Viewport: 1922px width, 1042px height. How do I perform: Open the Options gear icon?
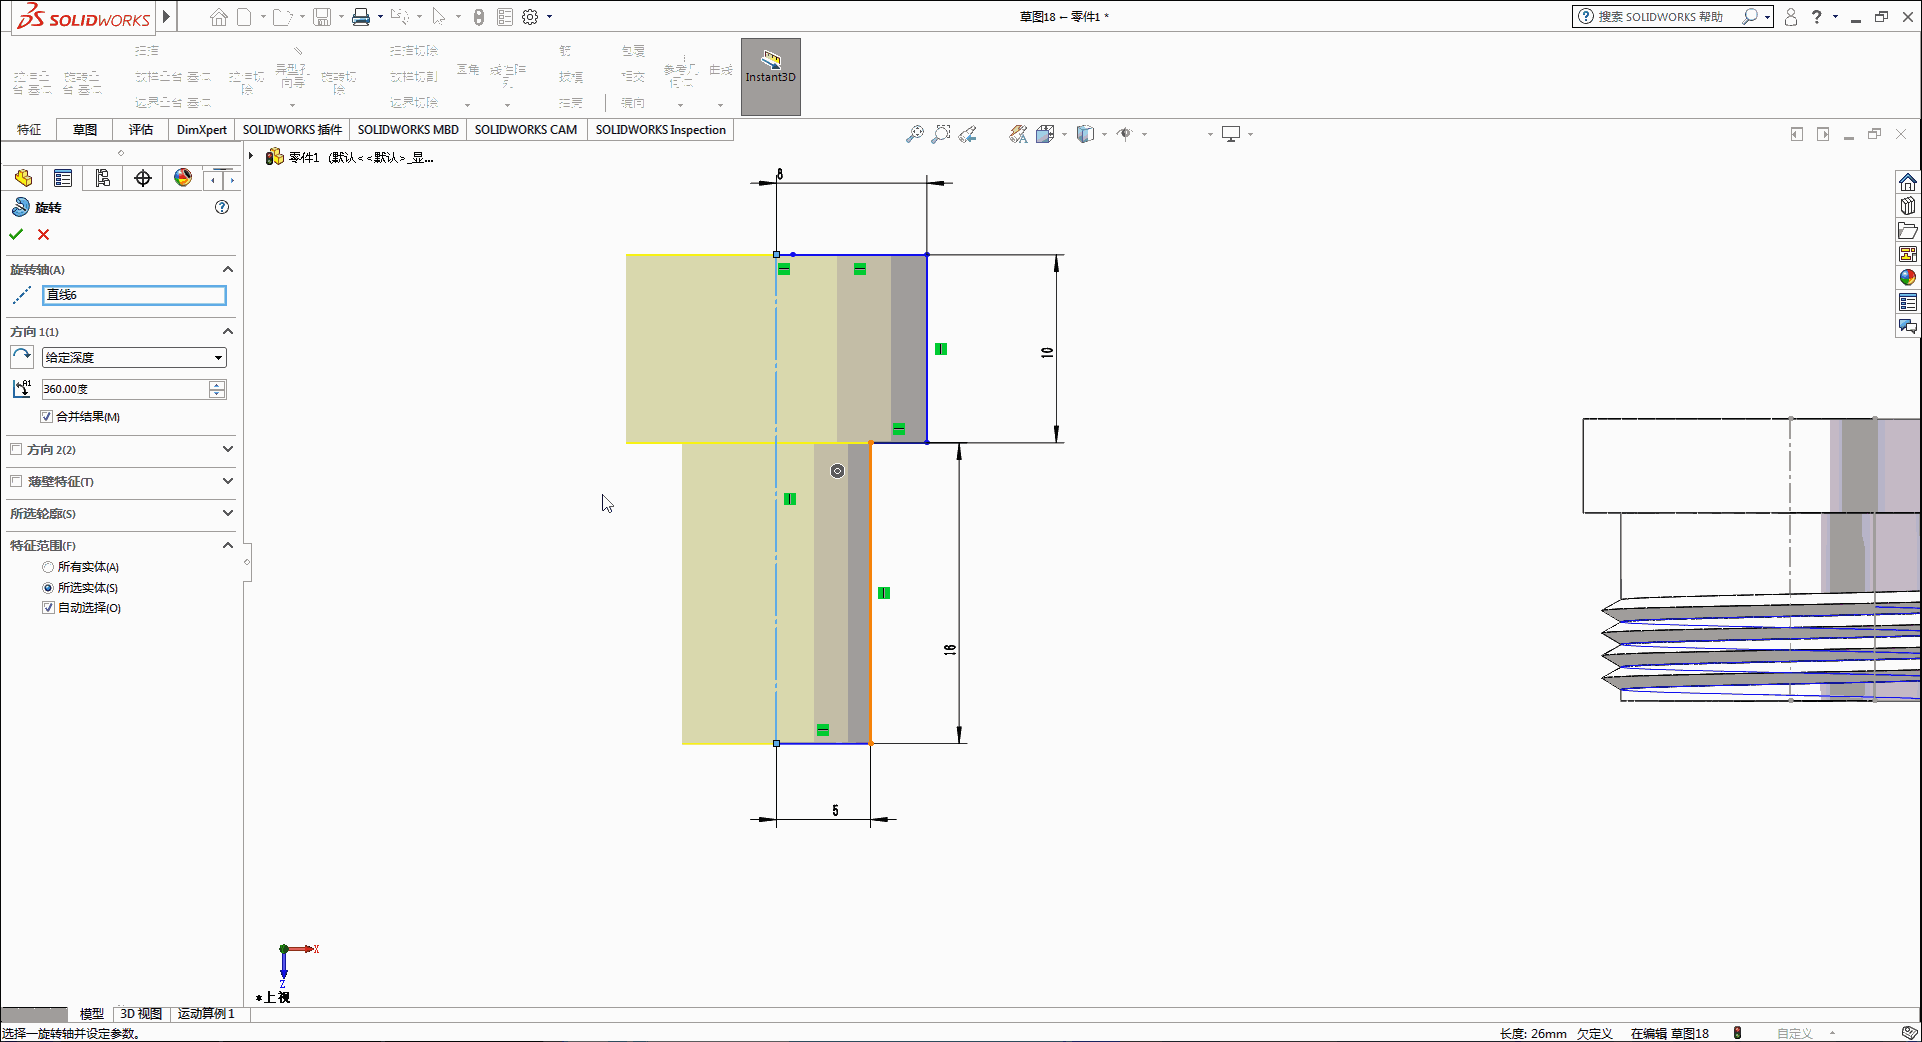[x=530, y=17]
